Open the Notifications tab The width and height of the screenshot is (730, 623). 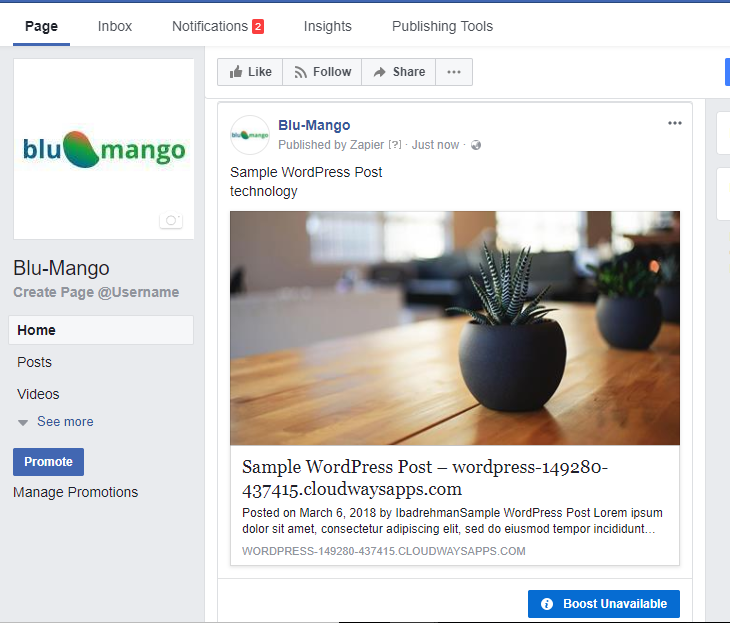[217, 26]
